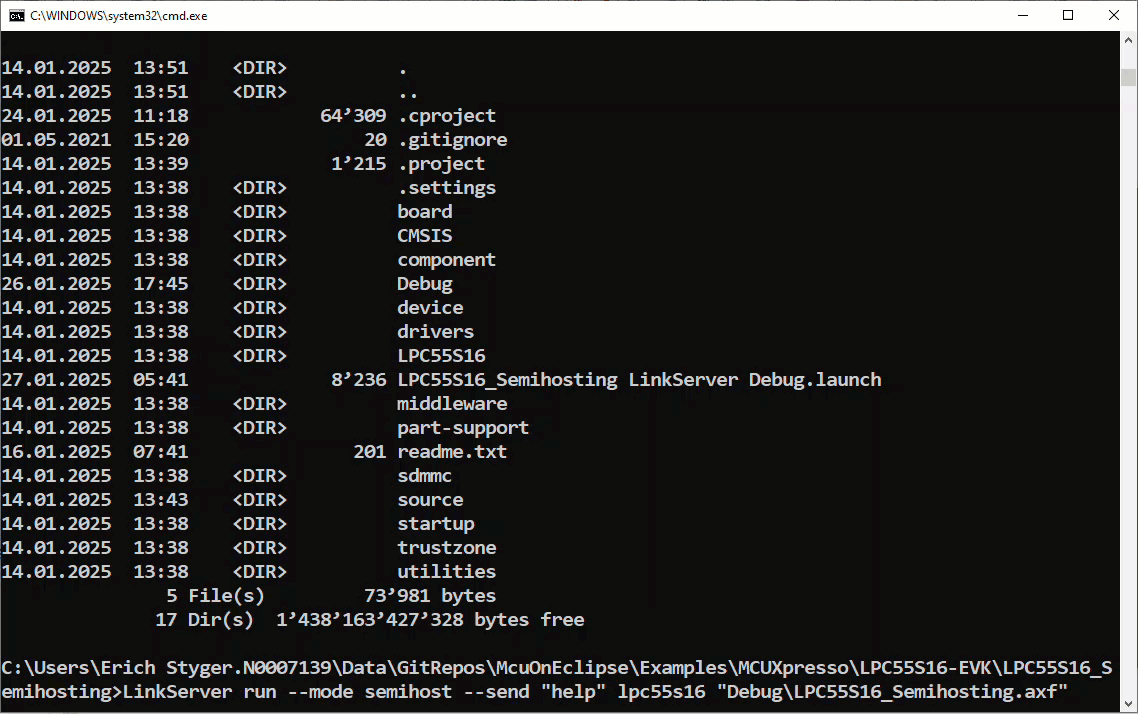The image size is (1138, 714).
Task: Click the middleware directory name
Action: pos(452,404)
